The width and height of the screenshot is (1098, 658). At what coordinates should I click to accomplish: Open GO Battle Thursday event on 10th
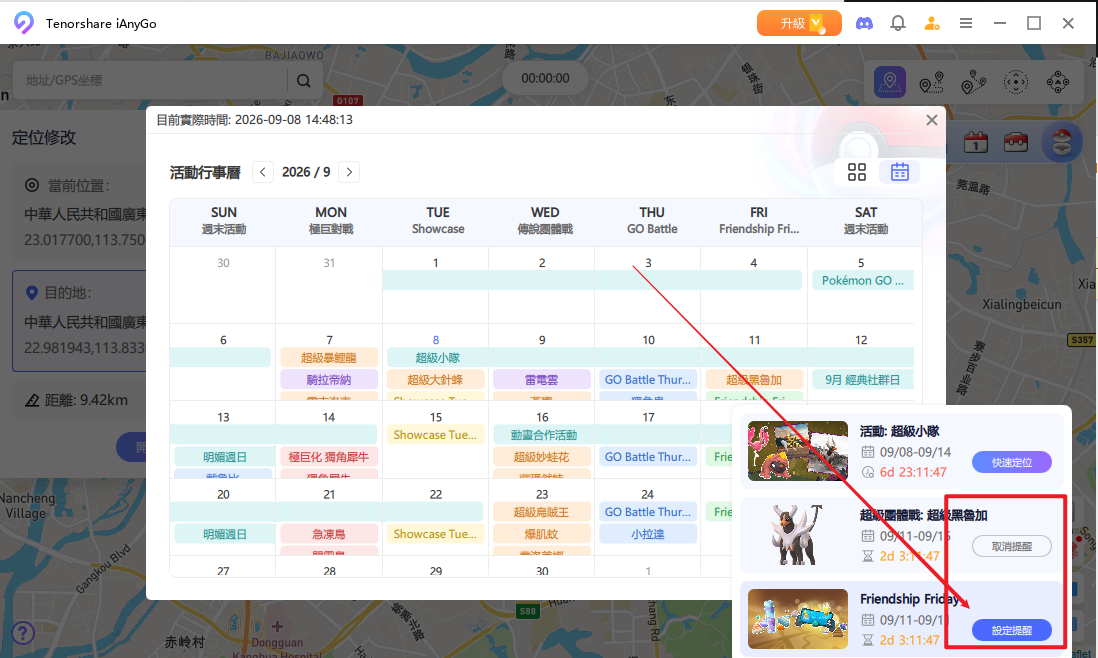pyautogui.click(x=648, y=379)
